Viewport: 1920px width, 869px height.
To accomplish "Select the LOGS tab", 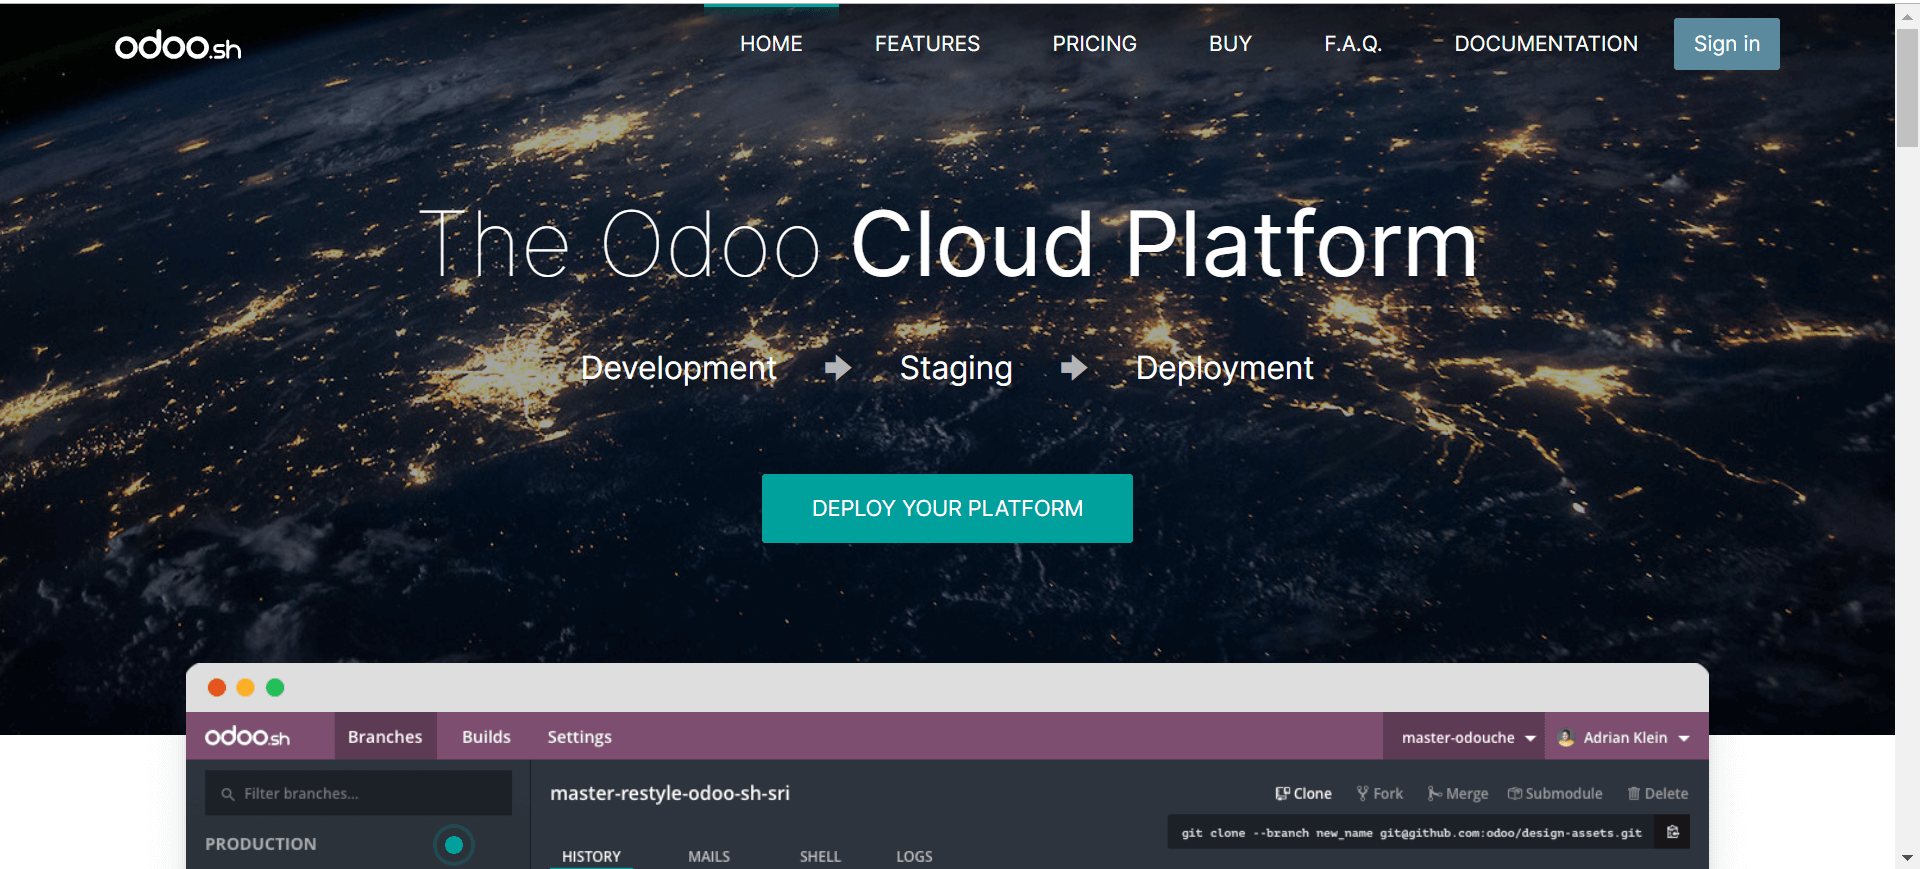I will [x=914, y=856].
